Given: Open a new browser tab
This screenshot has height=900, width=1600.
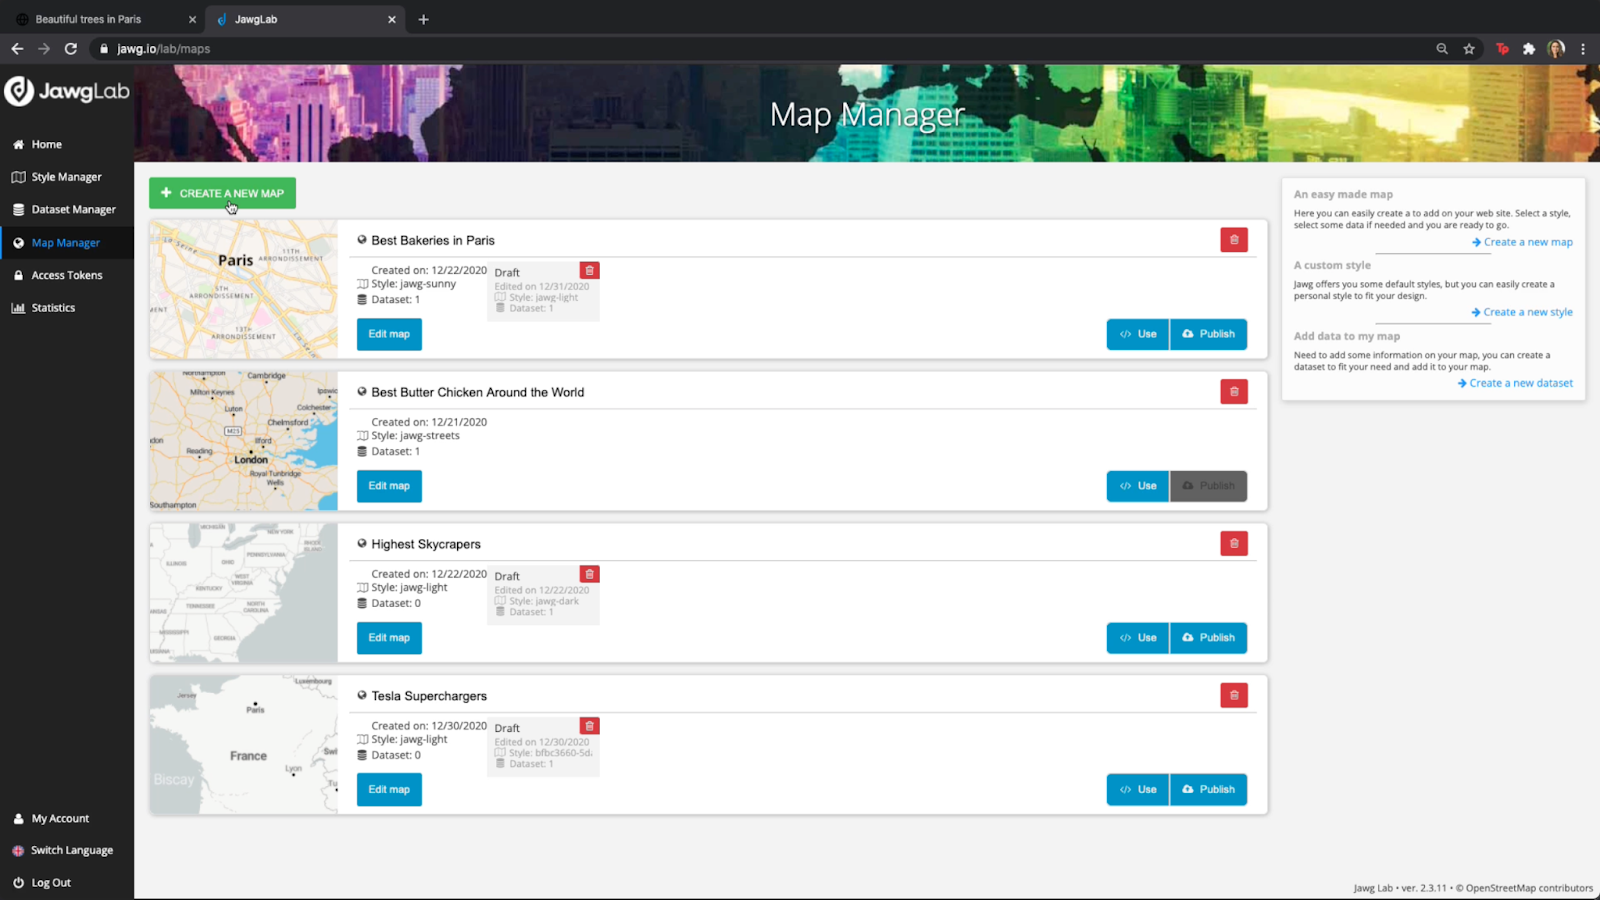Looking at the screenshot, I should [424, 19].
